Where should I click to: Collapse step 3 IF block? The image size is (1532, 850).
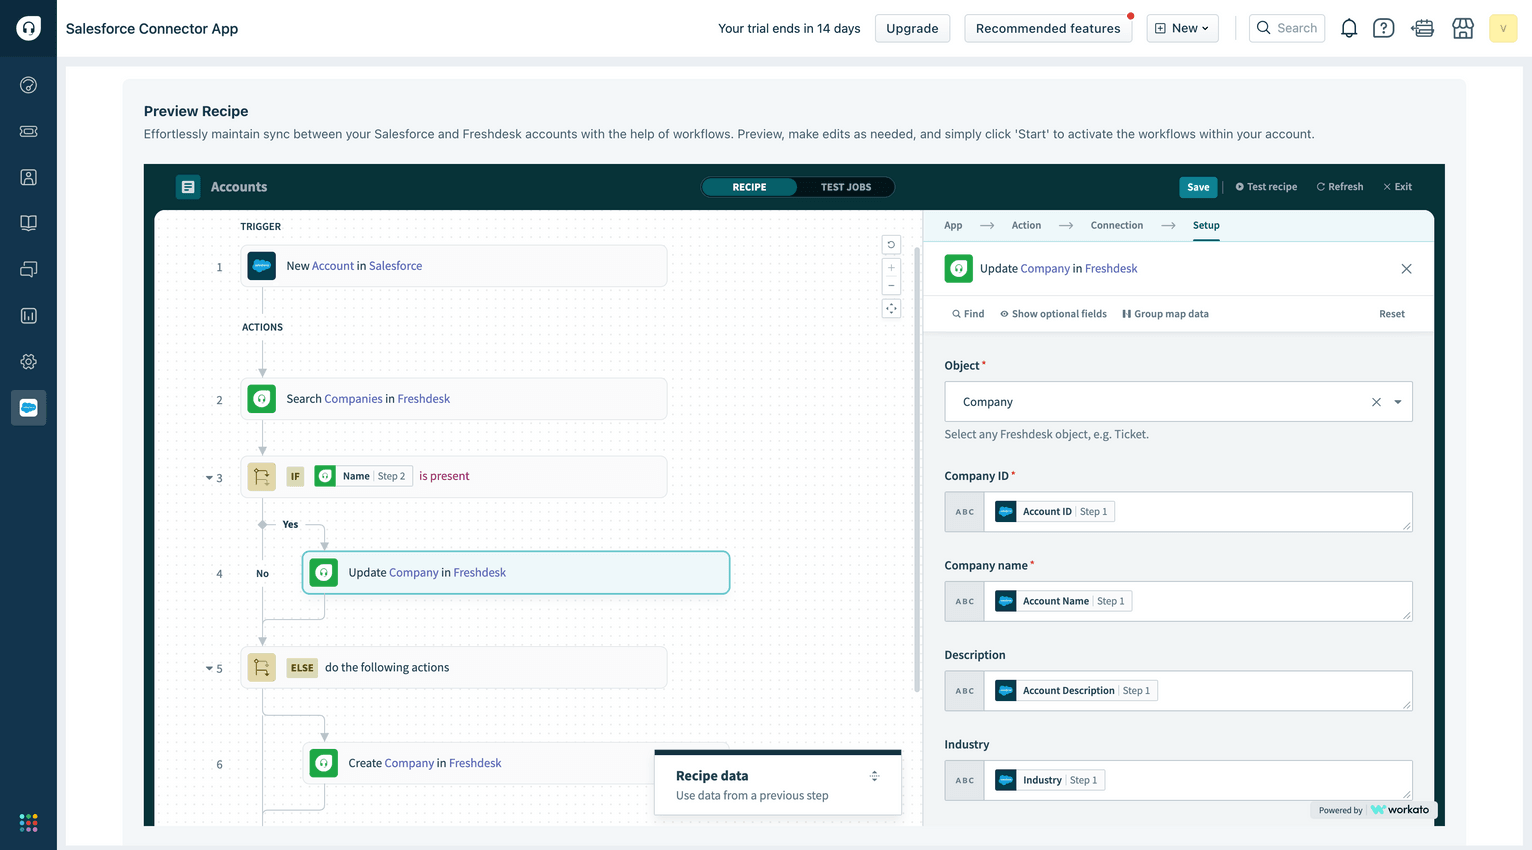click(209, 478)
